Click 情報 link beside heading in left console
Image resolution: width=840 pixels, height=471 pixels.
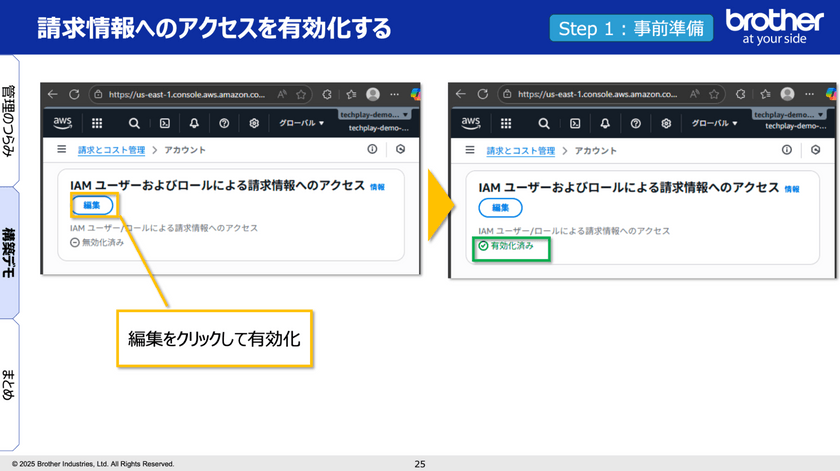click(377, 187)
